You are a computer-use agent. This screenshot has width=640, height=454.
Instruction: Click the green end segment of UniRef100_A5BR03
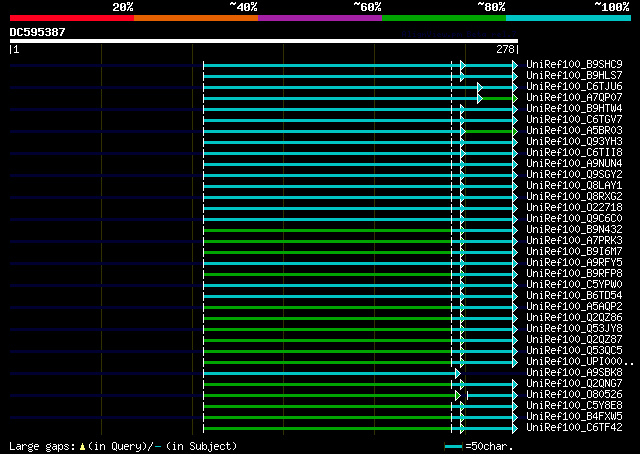[x=490, y=131]
